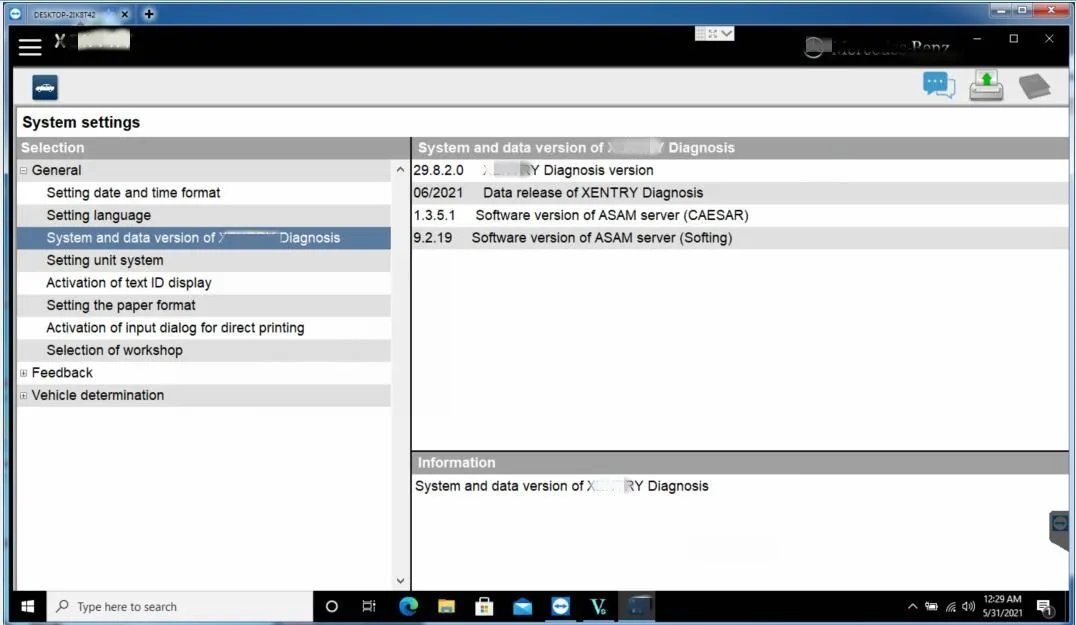The width and height of the screenshot is (1076, 625).
Task: Click the Vehicle determination label
Action: pyautogui.click(x=97, y=395)
